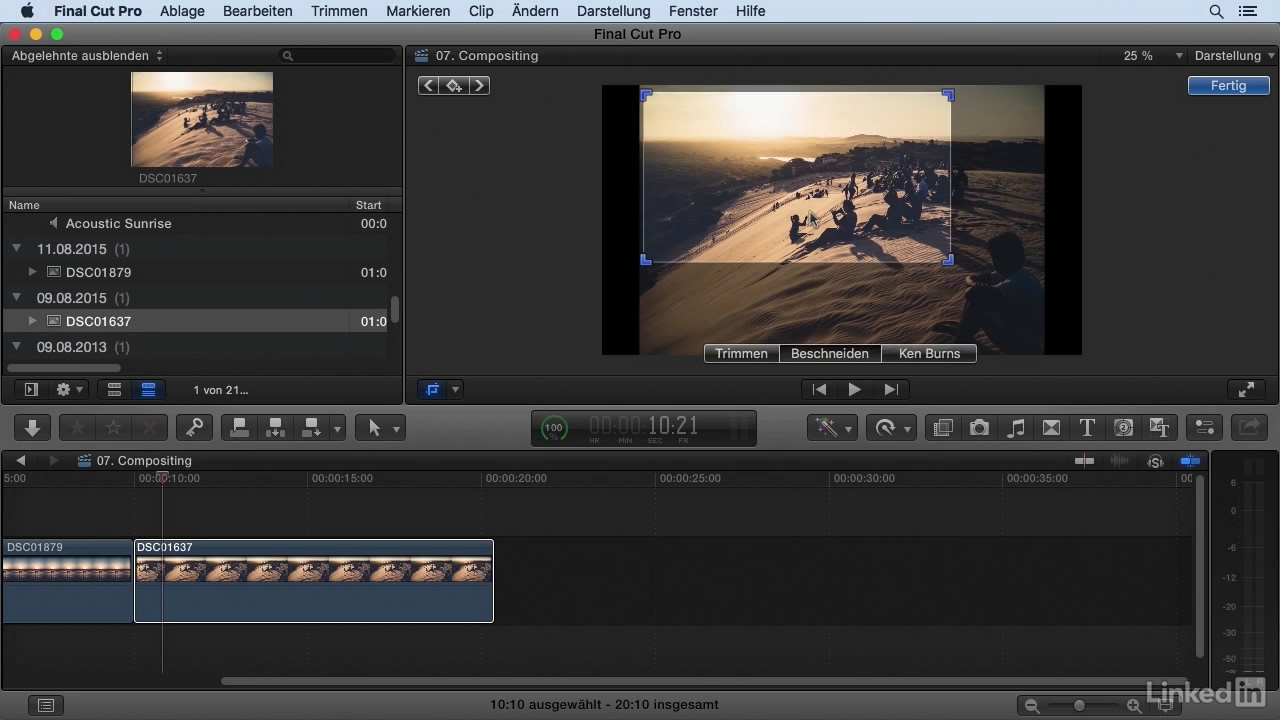Open the edit options arrow dropdown
Viewport: 1280px width, 720px height.
point(338,428)
